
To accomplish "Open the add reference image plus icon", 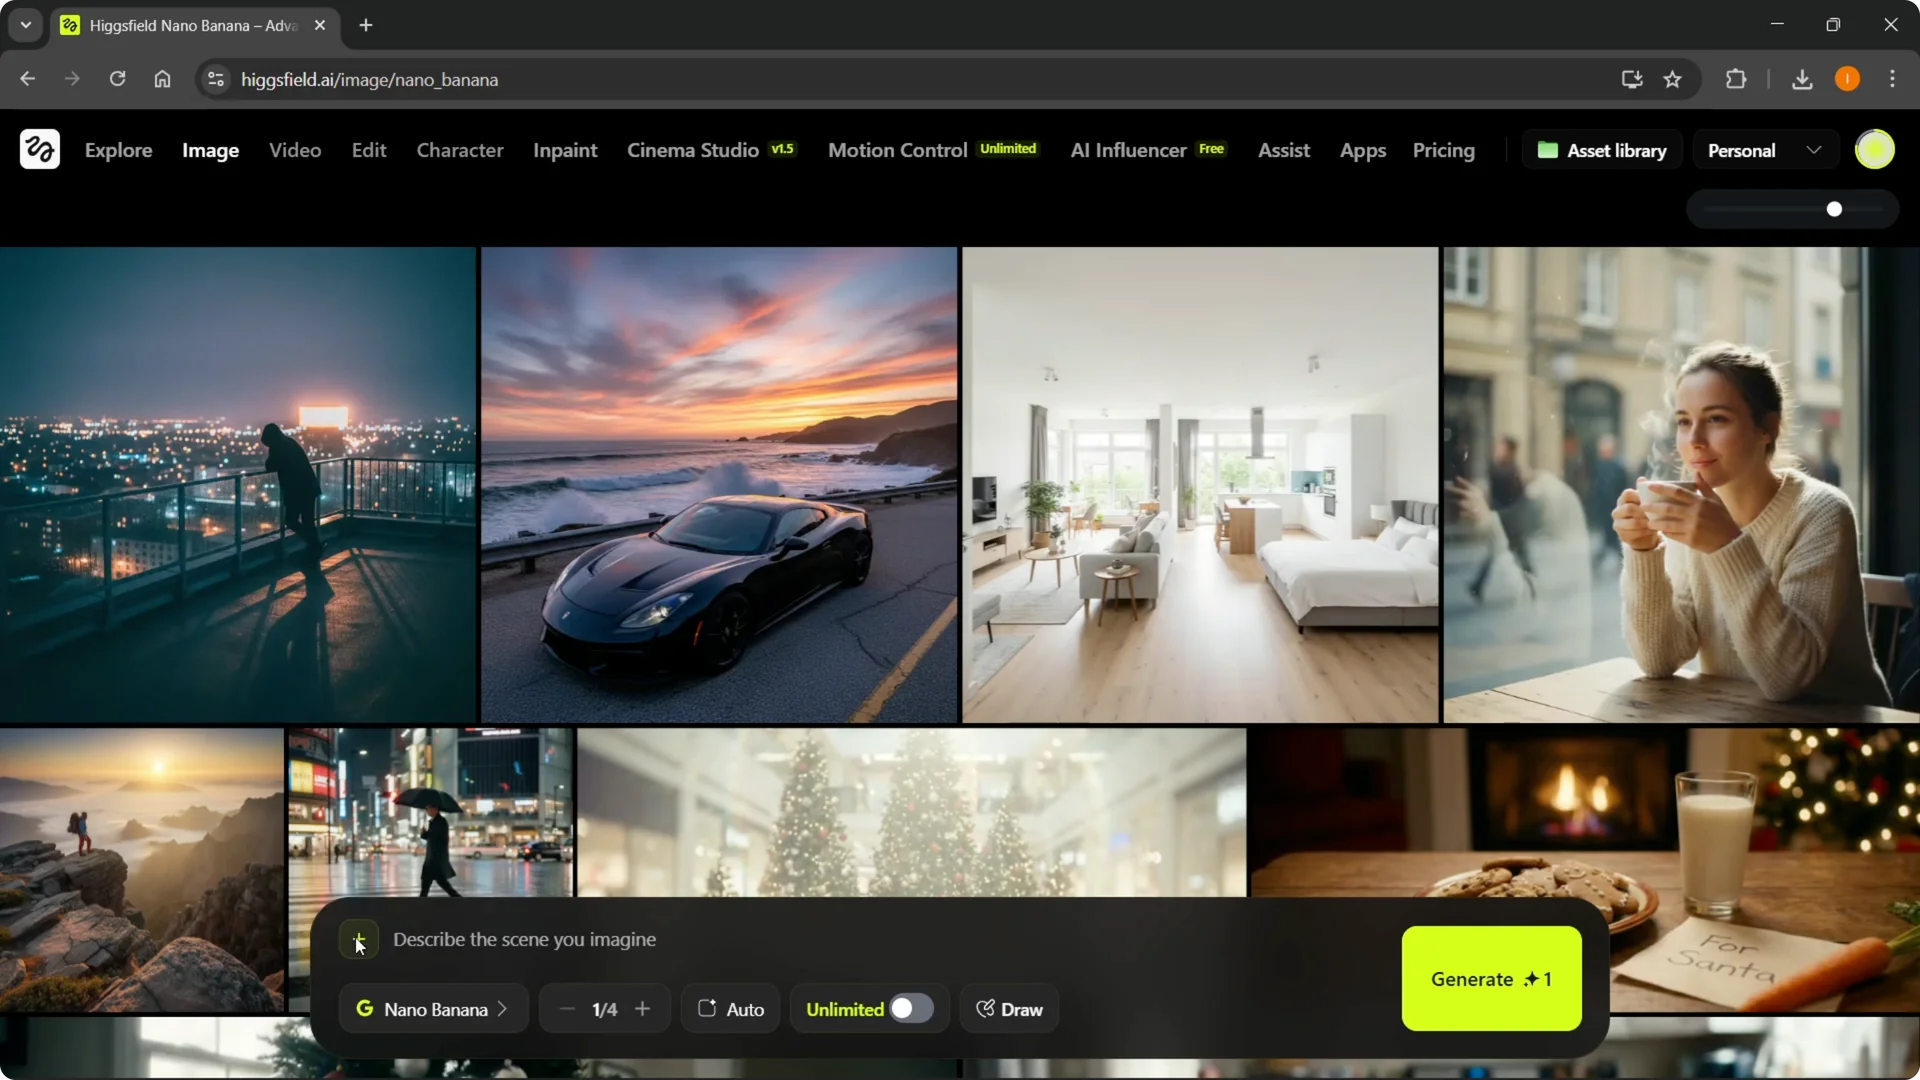I will [x=359, y=940].
